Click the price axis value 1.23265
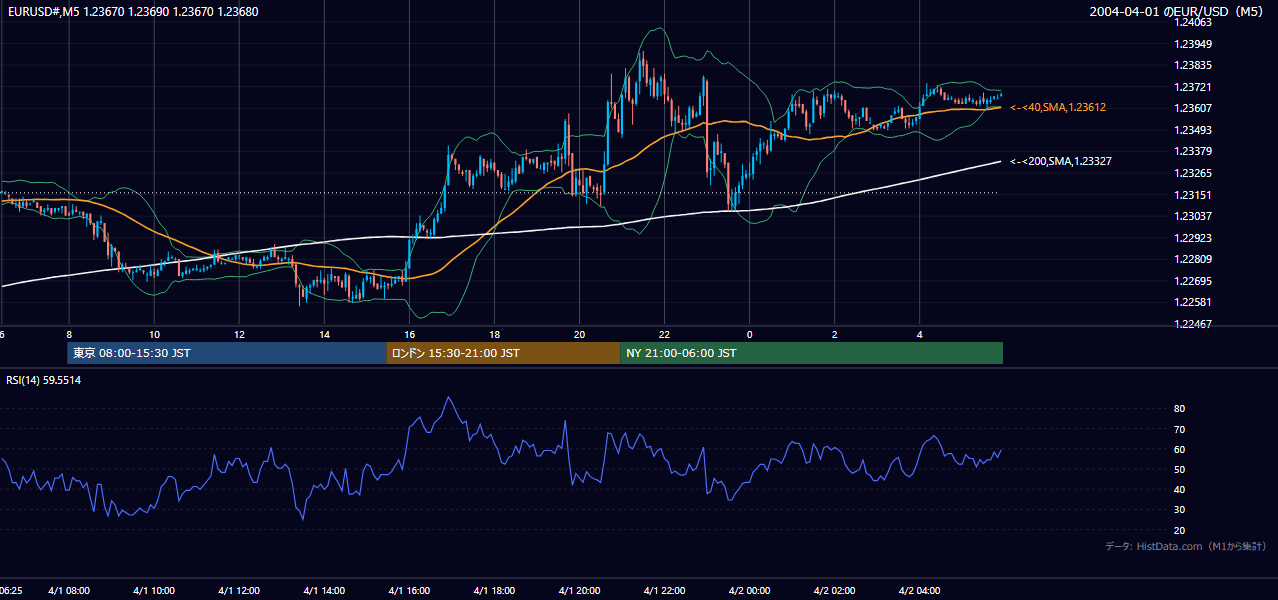Screen dimensions: 1278x600 (x=1191, y=173)
